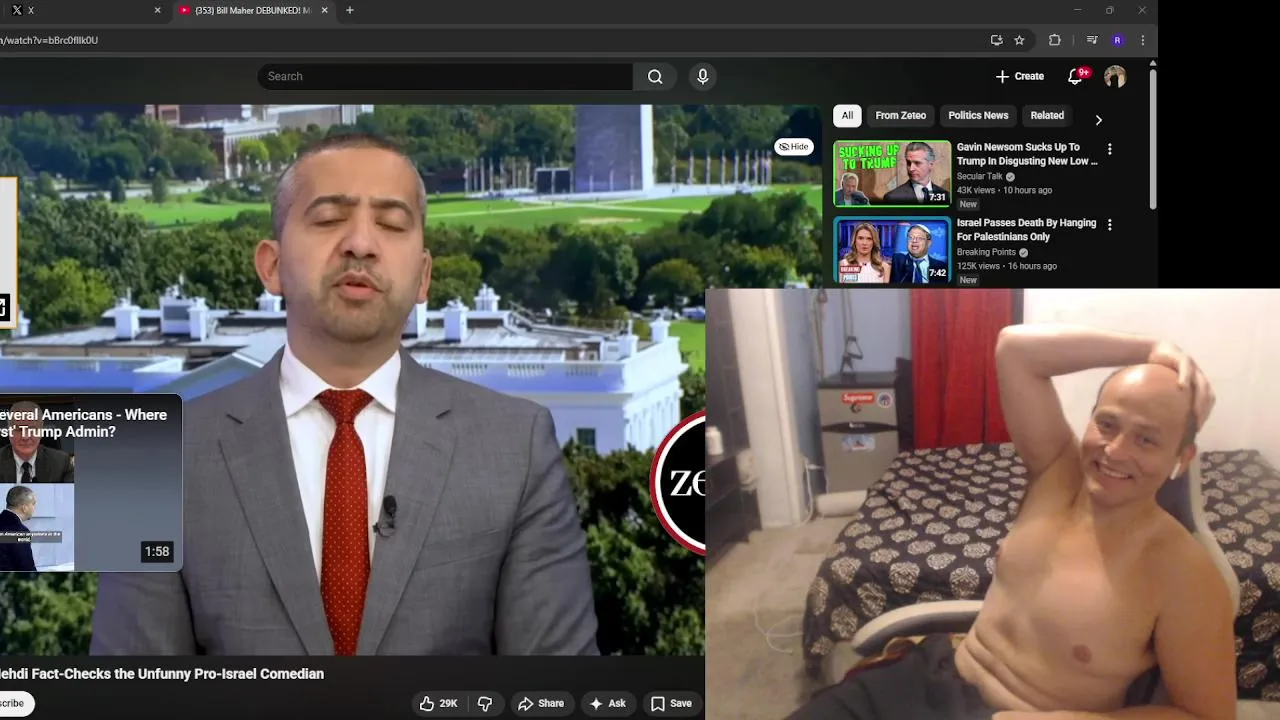The image size is (1280, 720).
Task: Open Gavin Newsom Sucks Up To Trump title
Action: tap(1027, 154)
